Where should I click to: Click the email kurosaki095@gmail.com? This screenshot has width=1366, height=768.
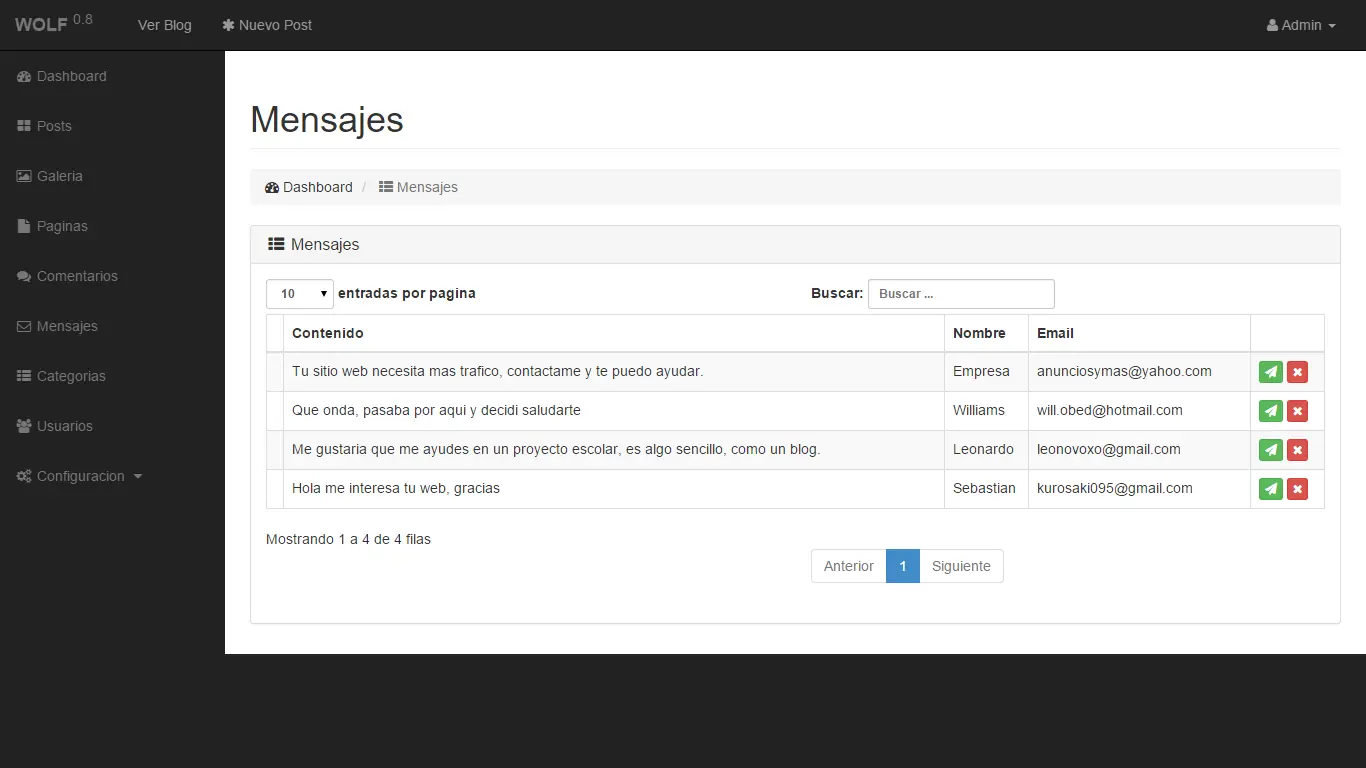[1115, 488]
